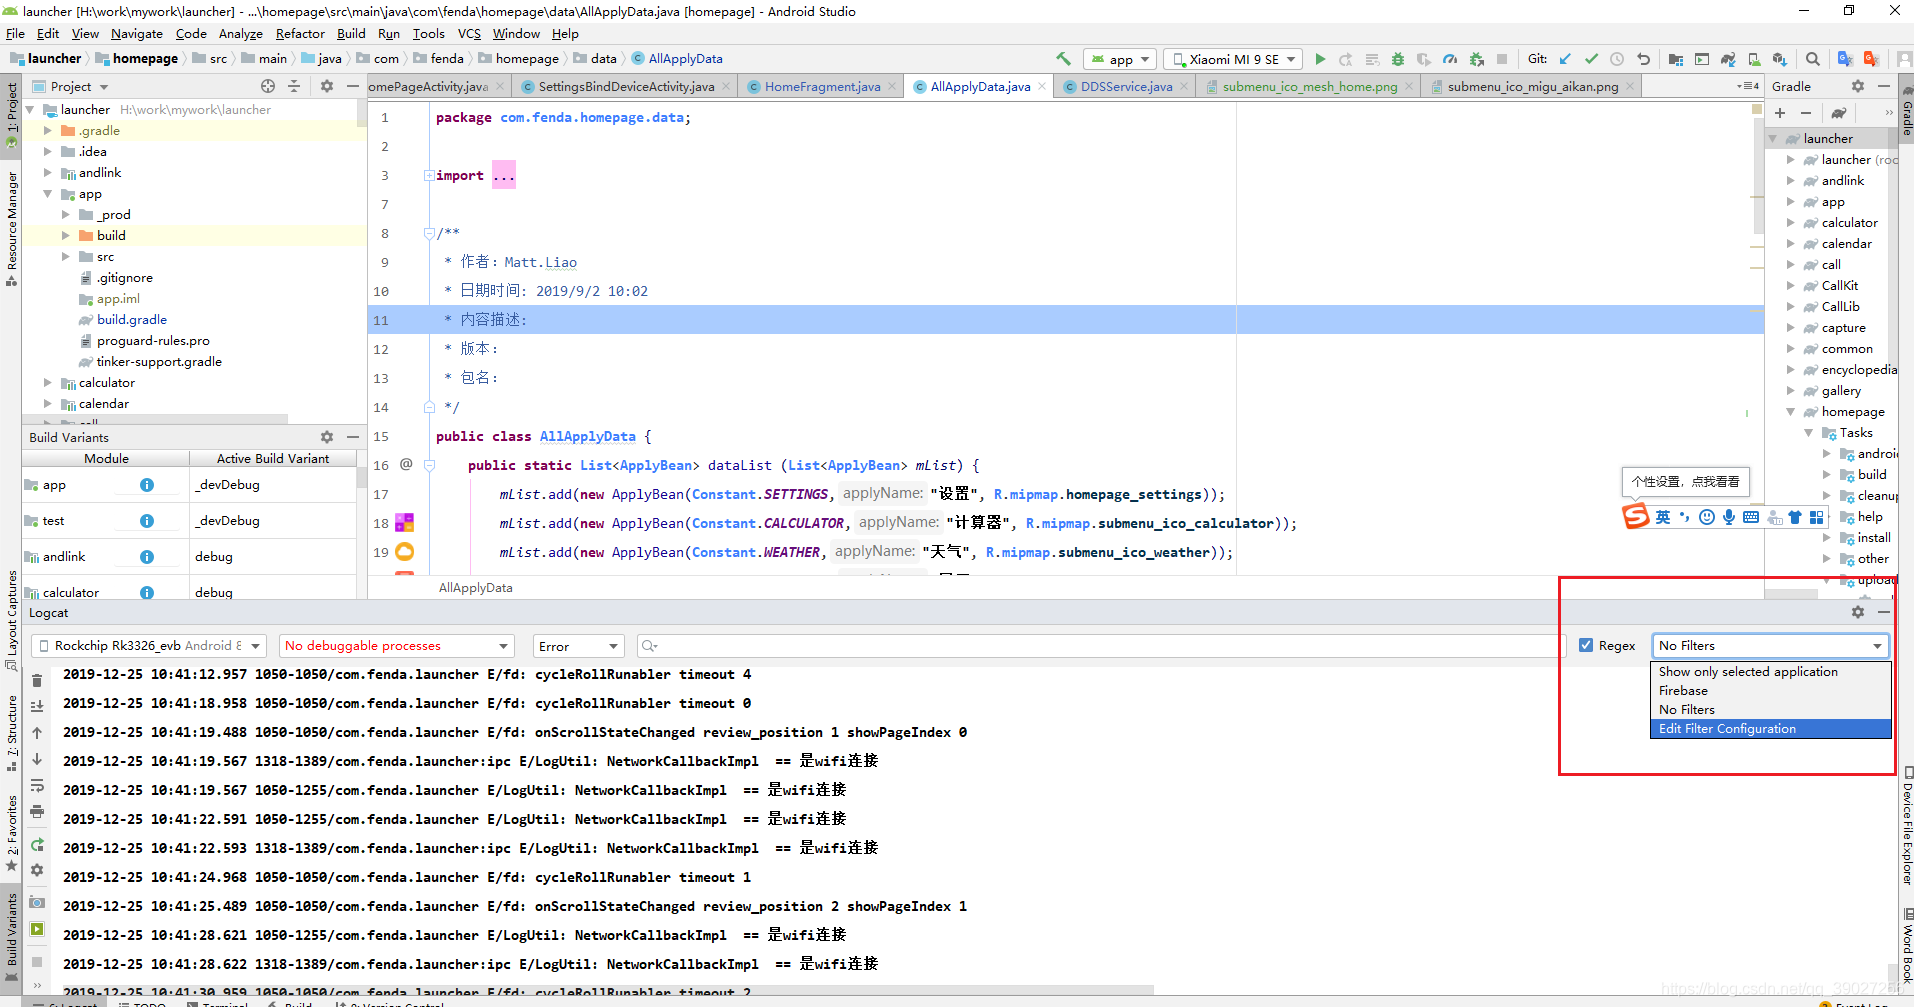The width and height of the screenshot is (1914, 1007).
Task: Open the No Filters combo box
Action: [1770, 646]
